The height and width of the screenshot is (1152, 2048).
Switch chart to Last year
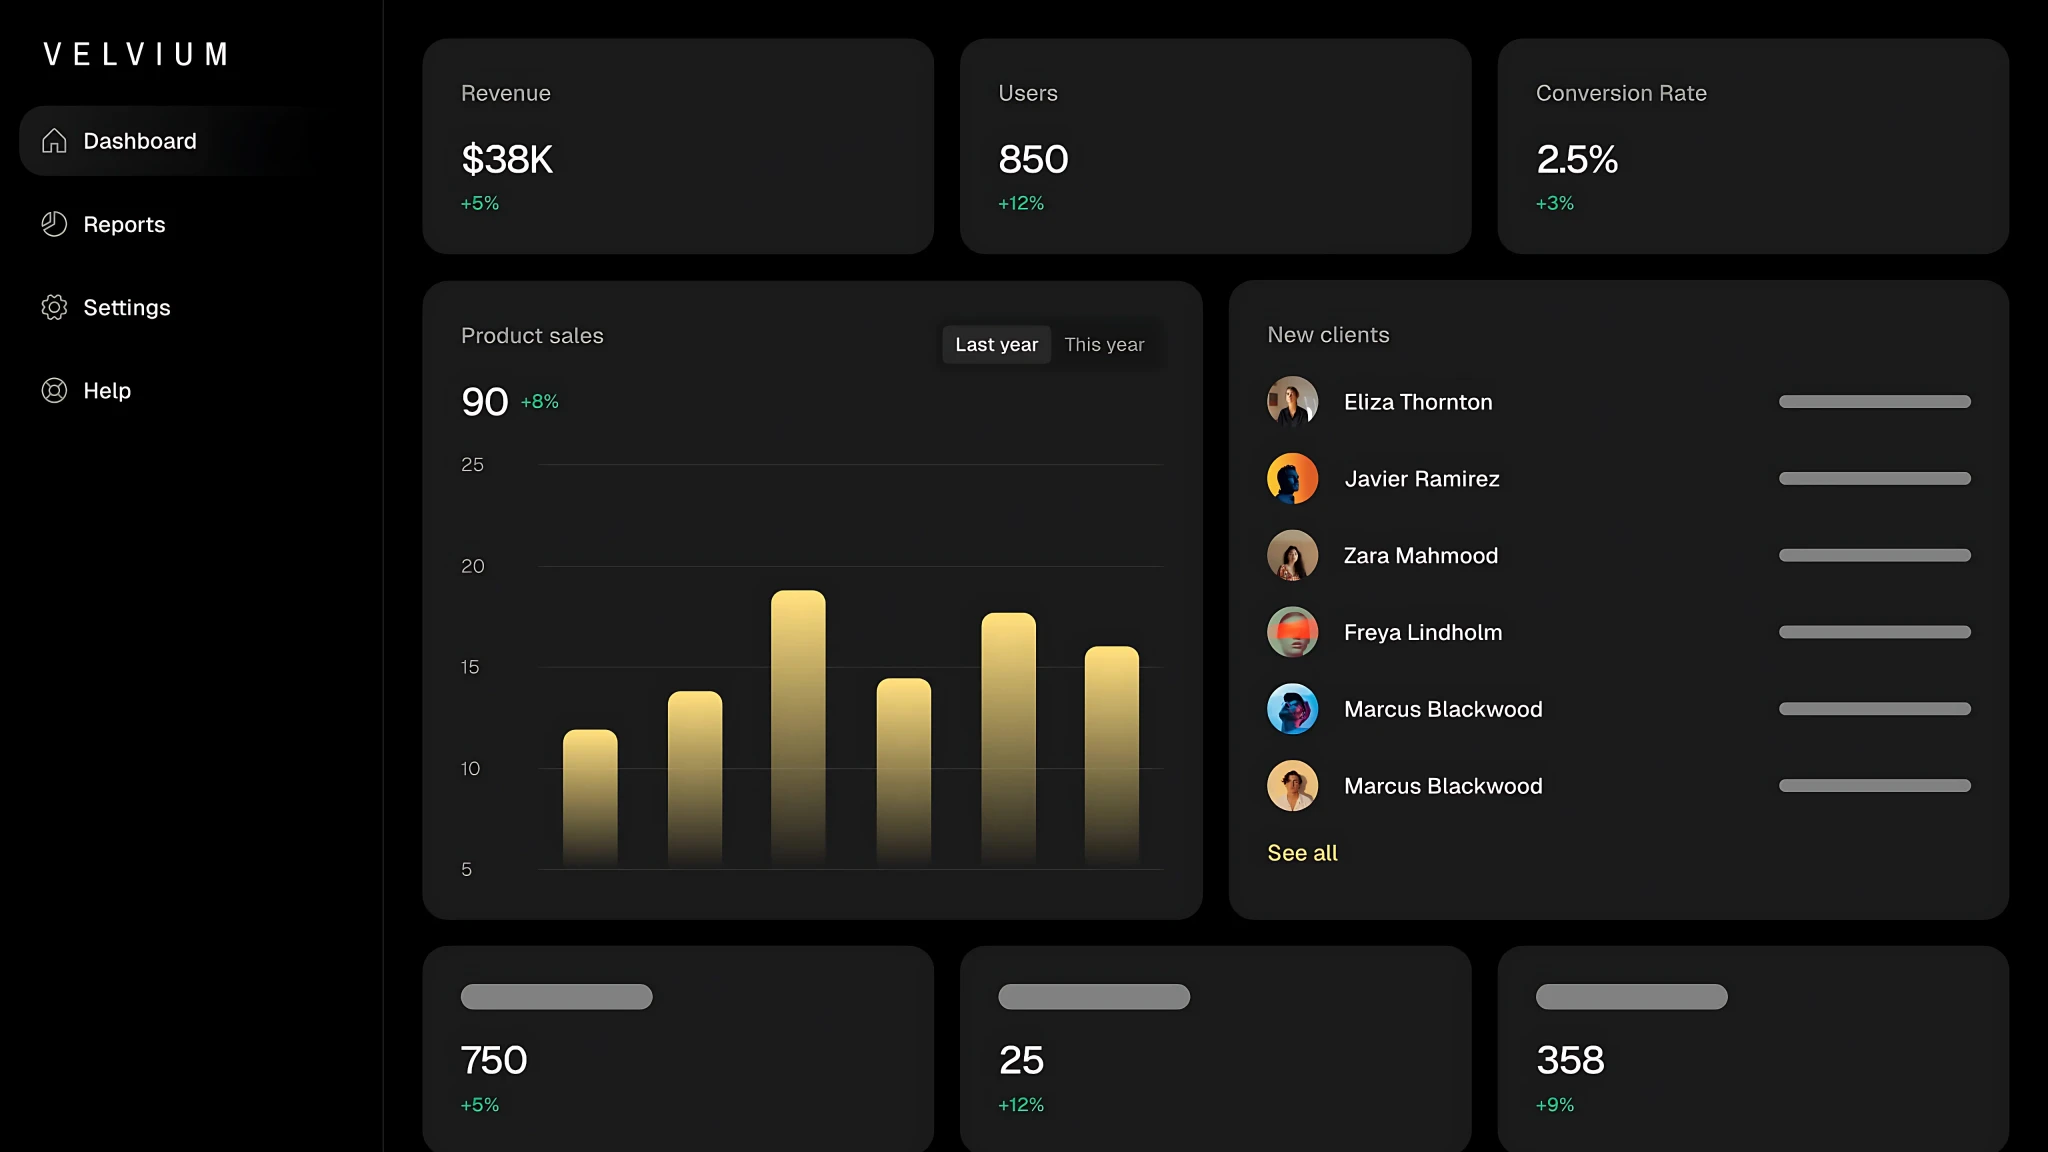pyautogui.click(x=996, y=345)
